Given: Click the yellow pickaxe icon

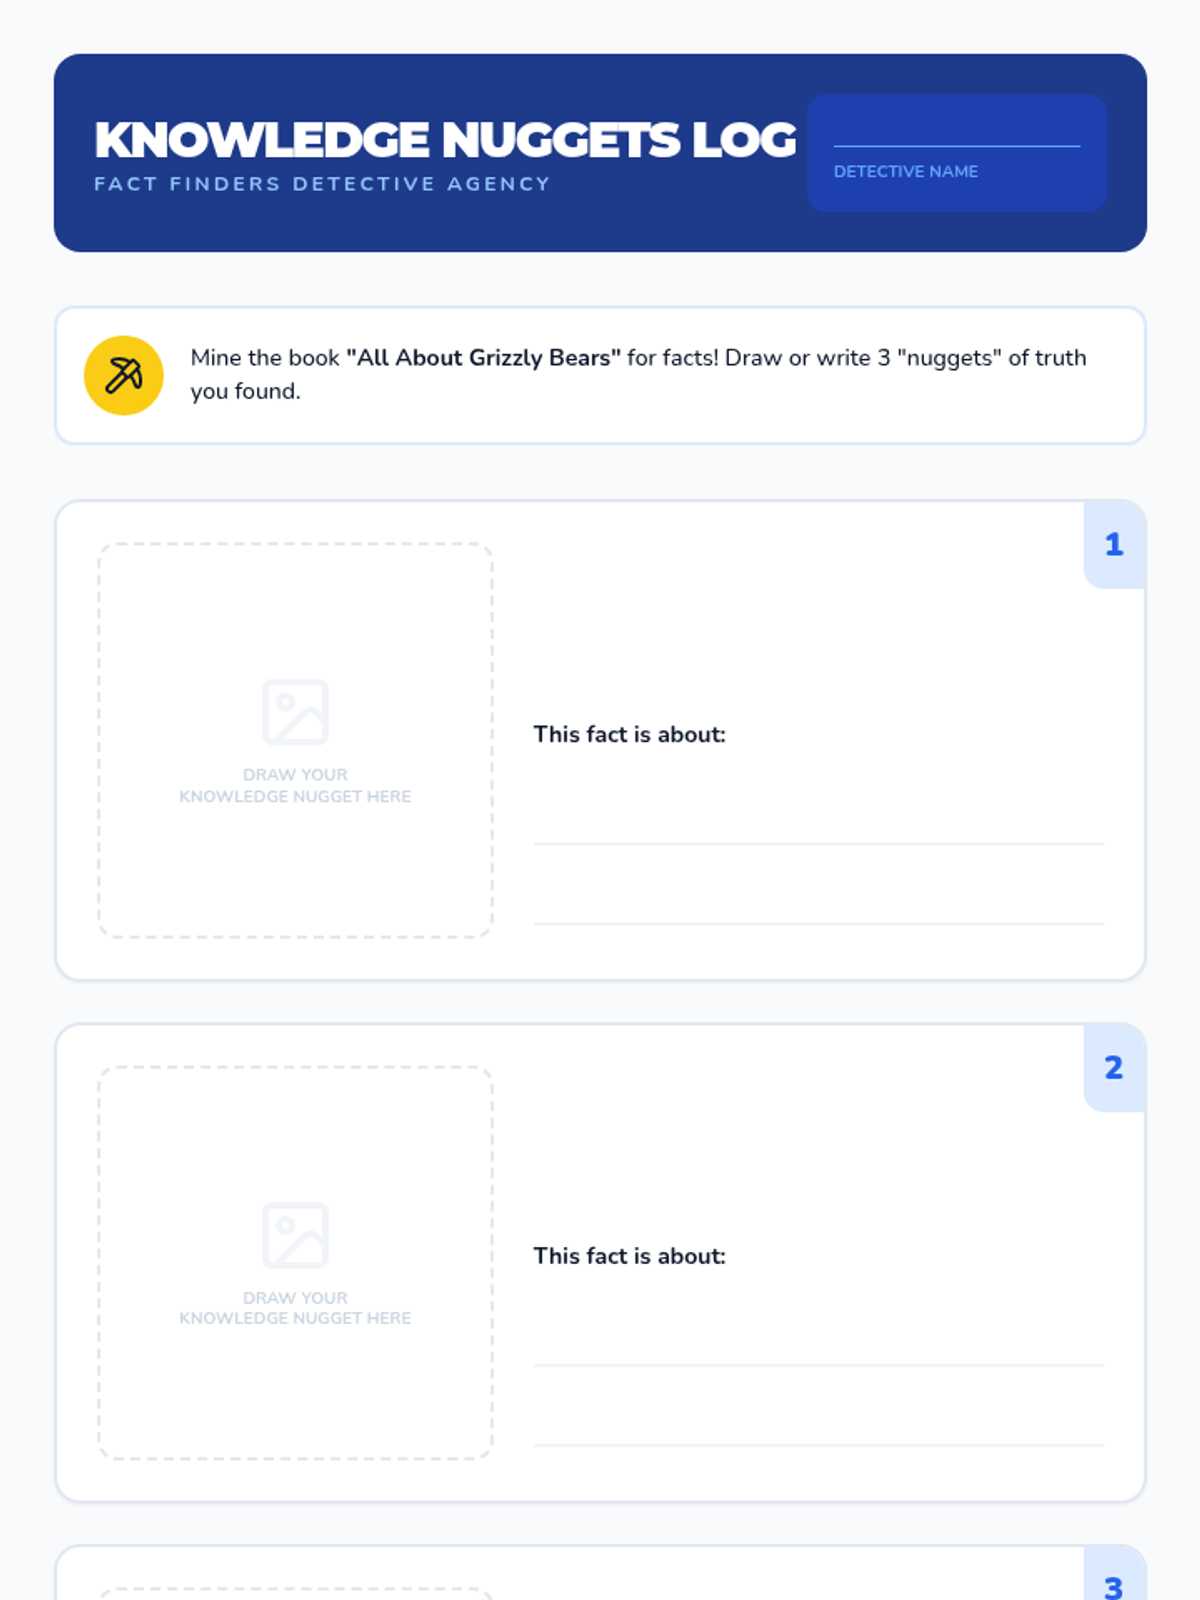Looking at the screenshot, I should click(x=124, y=375).
